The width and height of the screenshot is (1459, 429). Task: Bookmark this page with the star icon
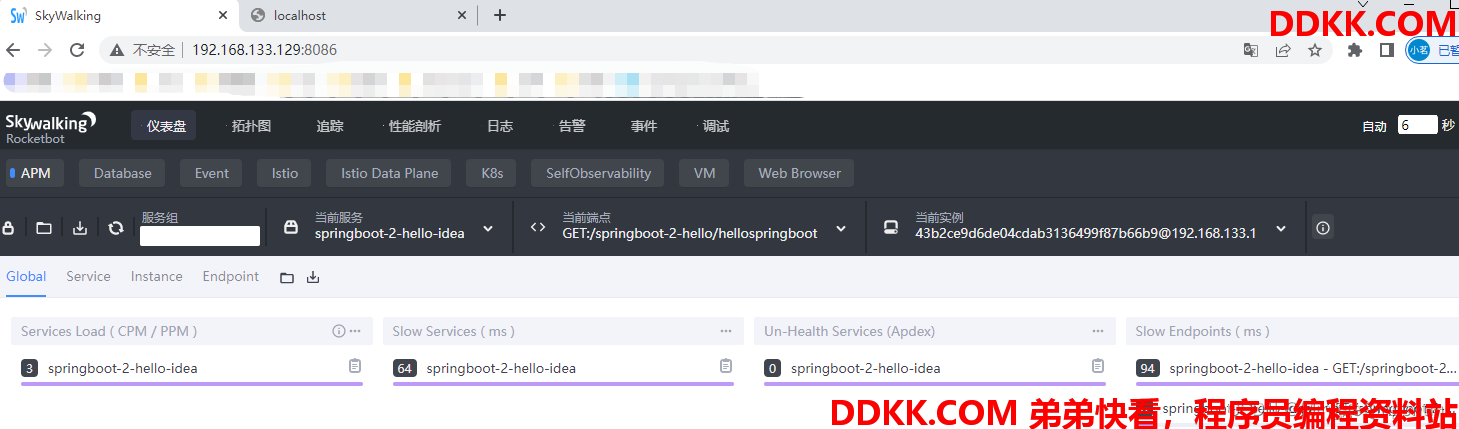1315,50
